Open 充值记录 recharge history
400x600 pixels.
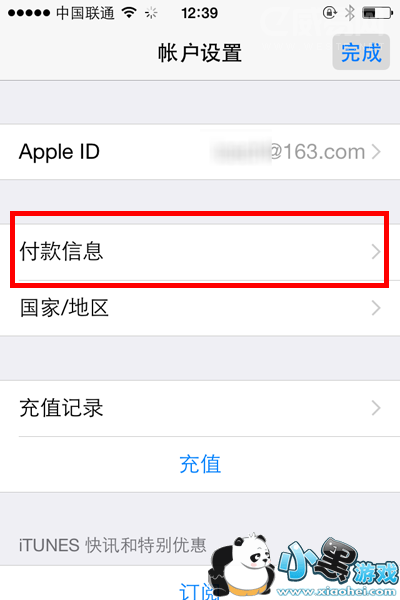[x=200, y=408]
